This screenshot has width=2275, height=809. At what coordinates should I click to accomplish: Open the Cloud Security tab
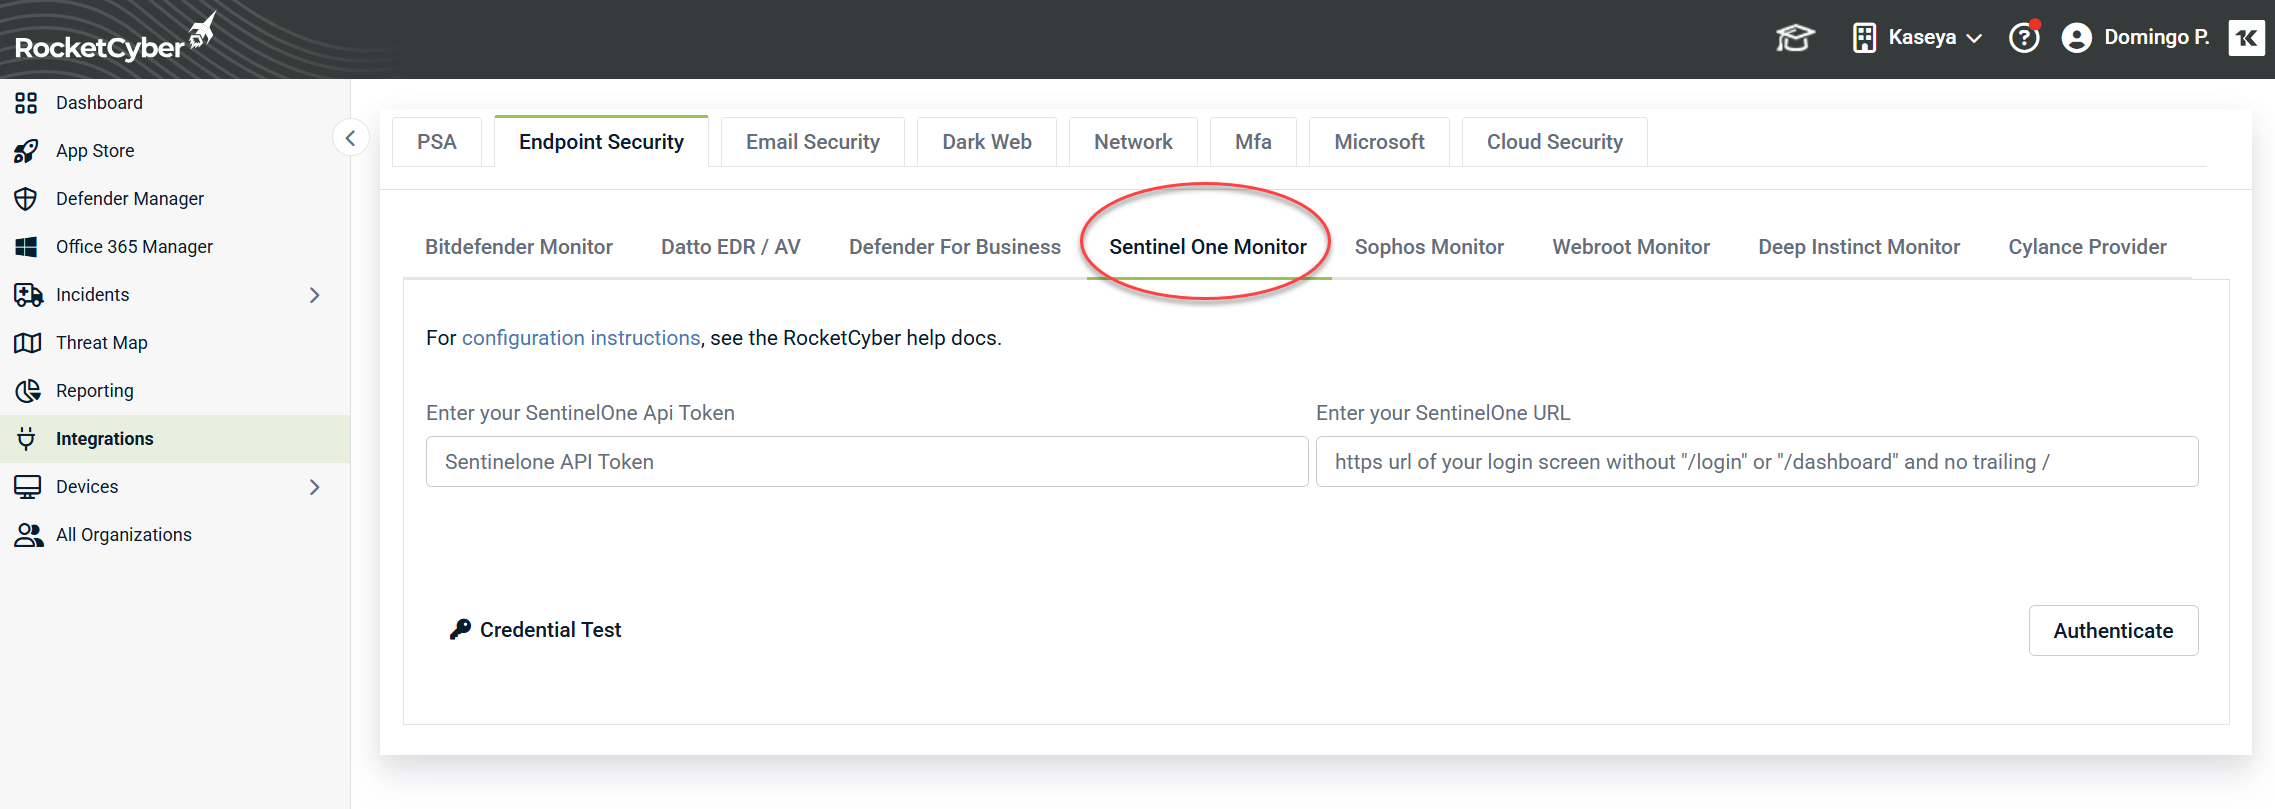point(1554,142)
